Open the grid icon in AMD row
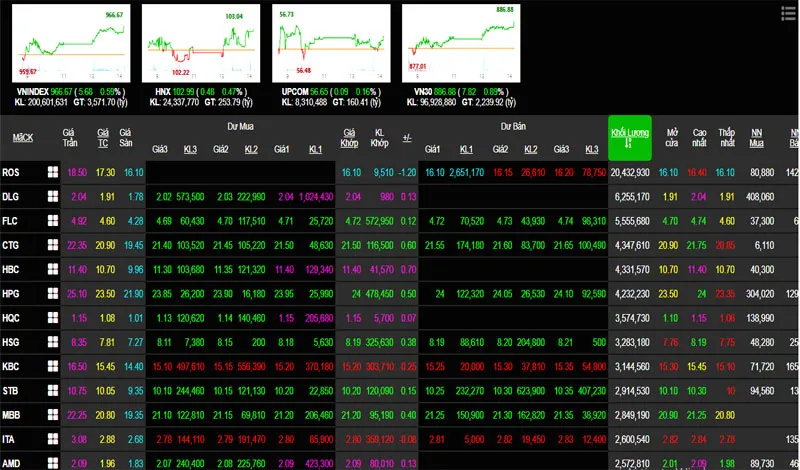The height and width of the screenshot is (470, 800). coord(53,463)
